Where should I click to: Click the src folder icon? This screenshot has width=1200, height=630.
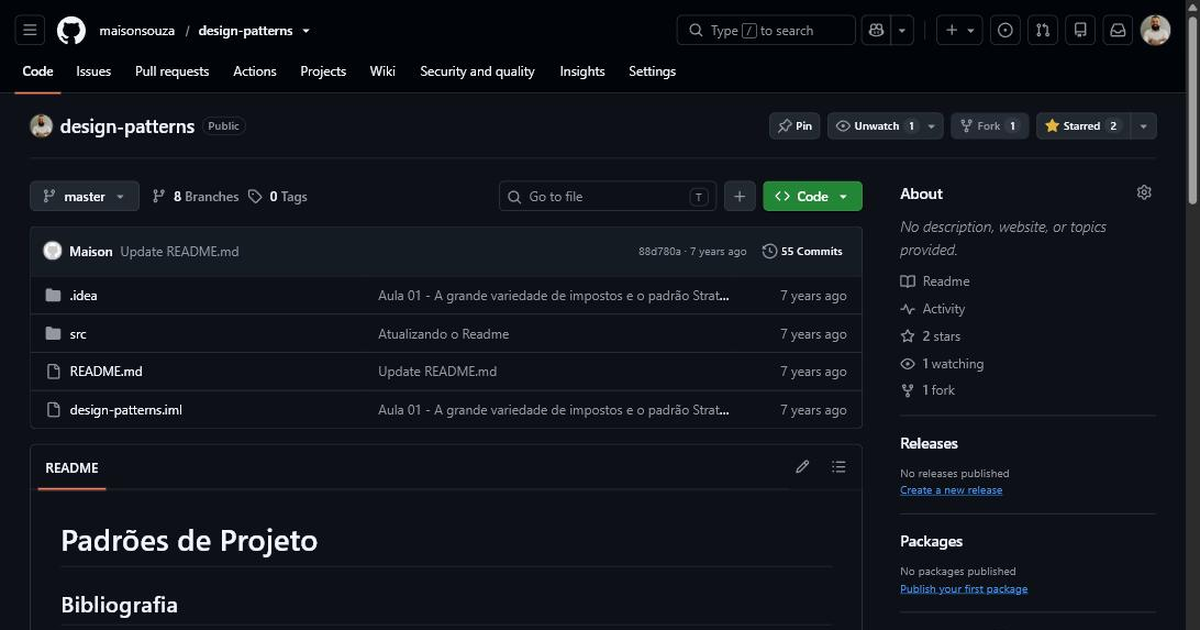54,334
